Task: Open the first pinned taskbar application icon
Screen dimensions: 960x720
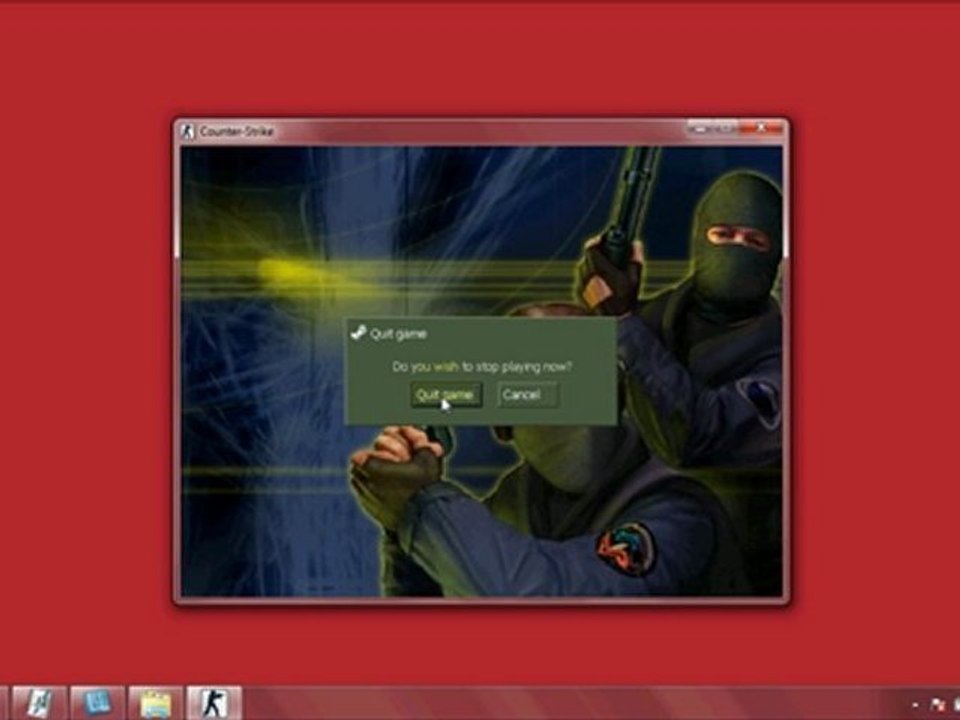Action: [39, 703]
